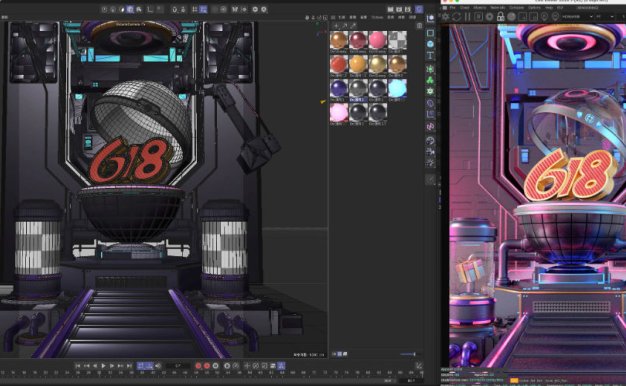Click the first green generator icon in sidebar

pos(430,69)
